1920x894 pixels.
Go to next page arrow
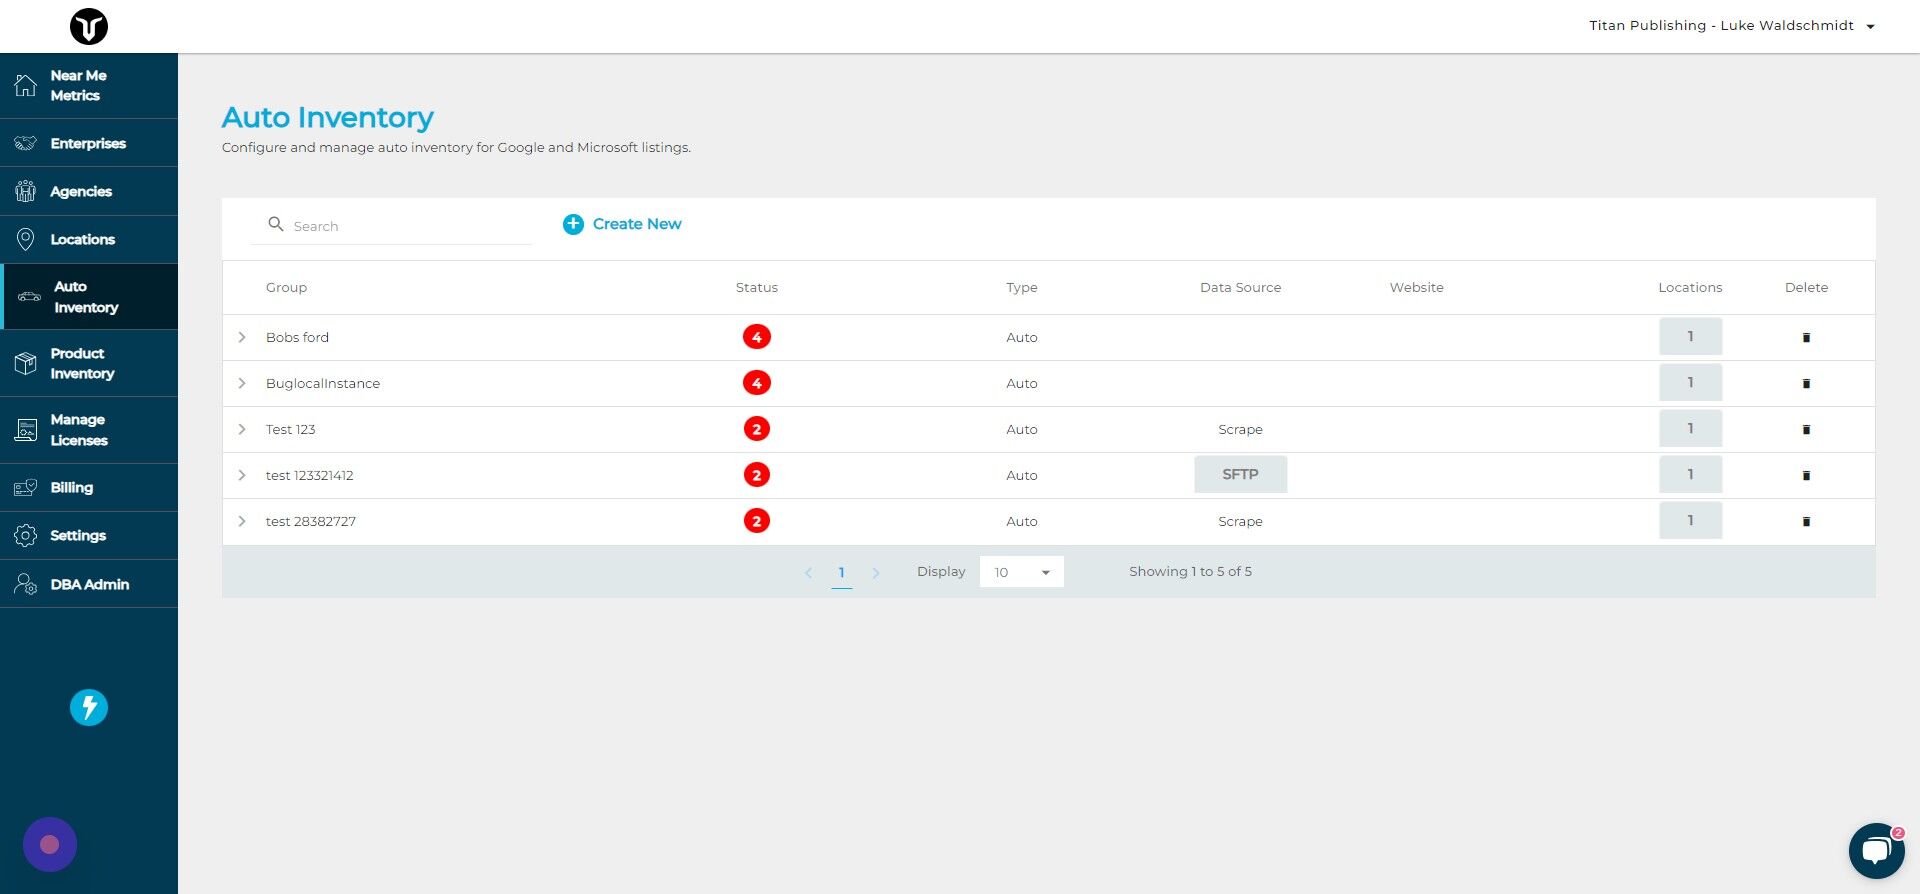[876, 573]
